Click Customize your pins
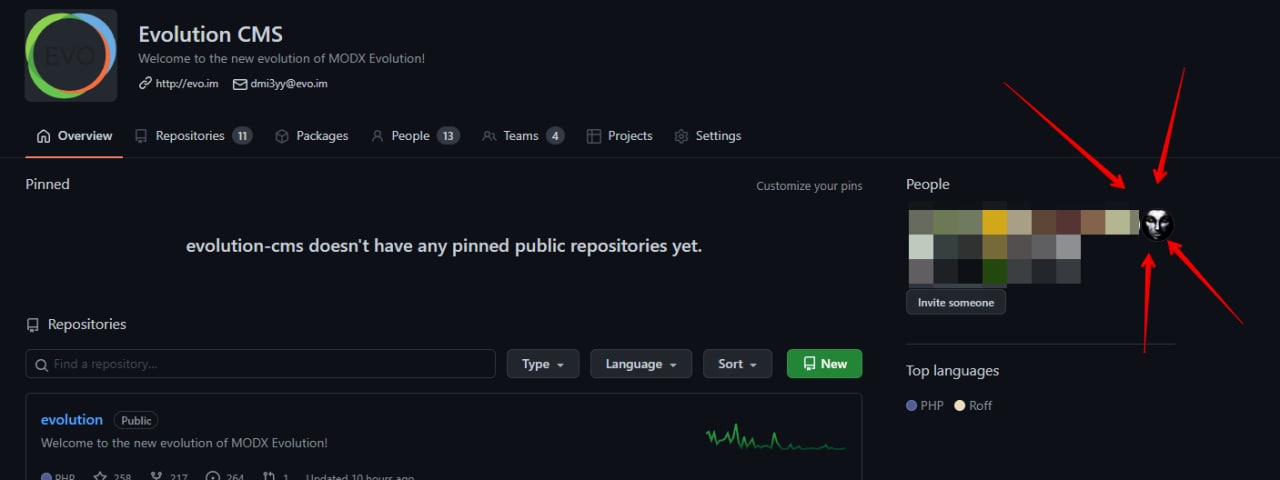Image resolution: width=1280 pixels, height=480 pixels. 809,186
